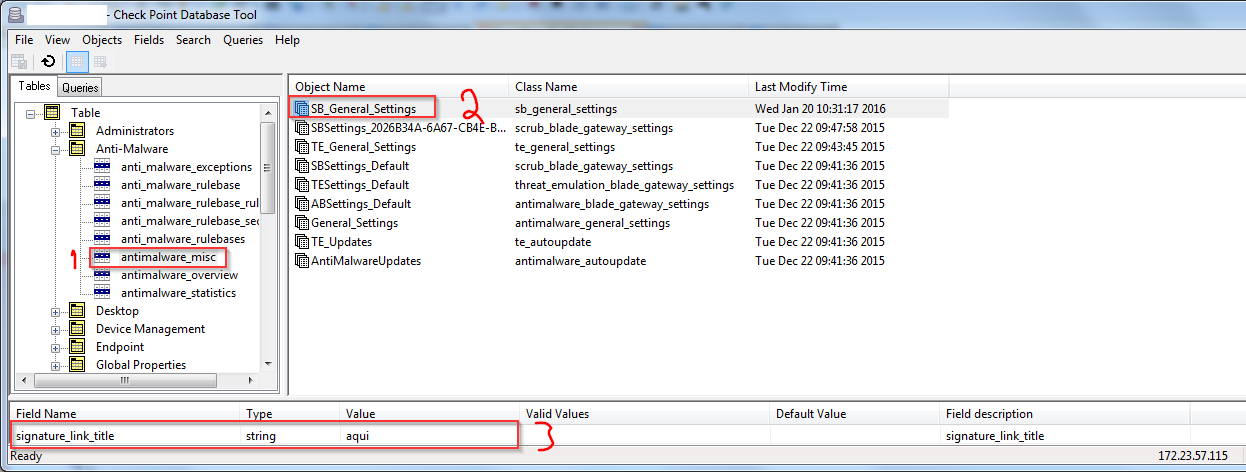Click the Field description column header
The image size is (1246, 472).
[1065, 414]
